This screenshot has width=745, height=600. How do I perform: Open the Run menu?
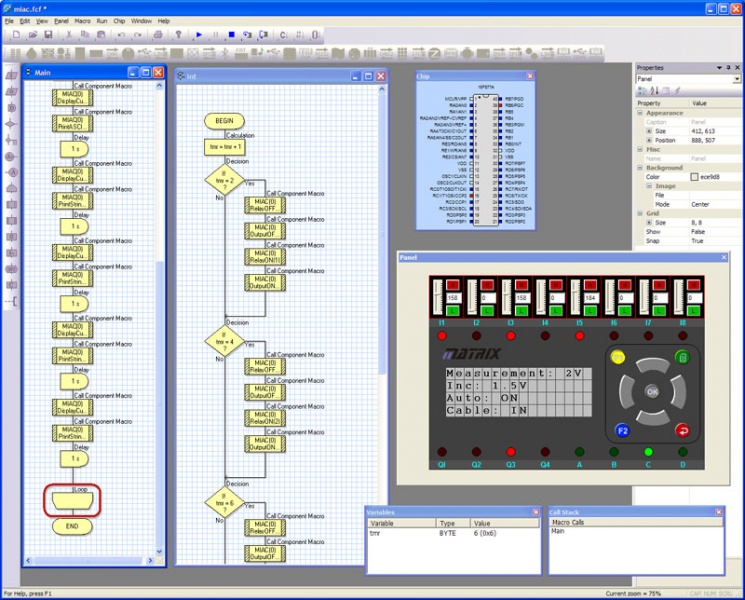(102, 21)
